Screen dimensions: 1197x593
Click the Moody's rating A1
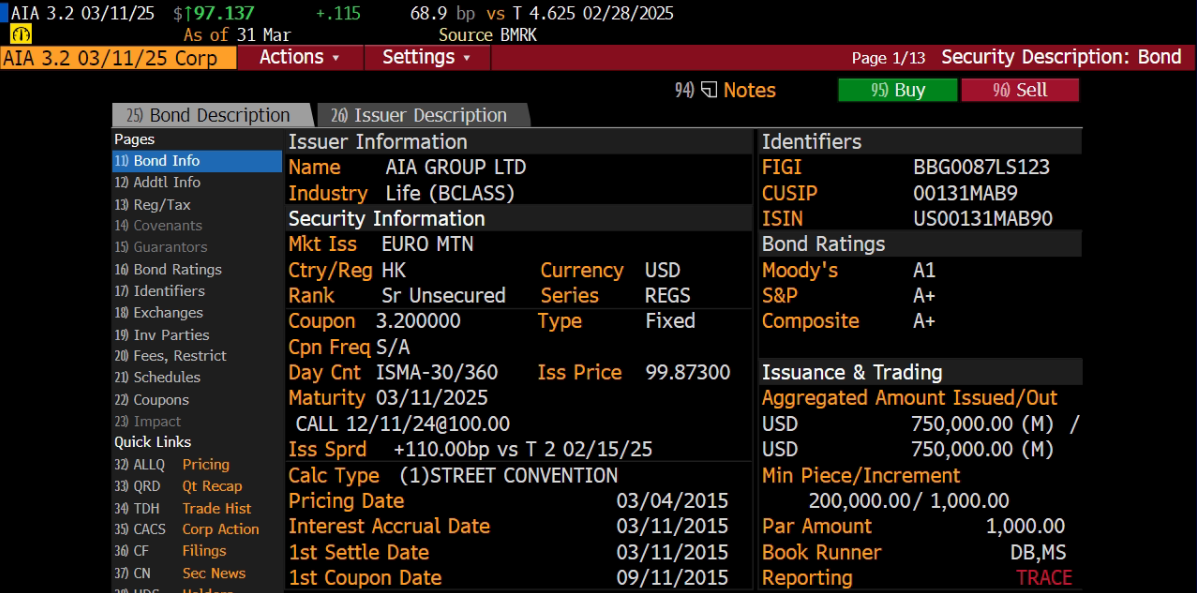pos(924,270)
